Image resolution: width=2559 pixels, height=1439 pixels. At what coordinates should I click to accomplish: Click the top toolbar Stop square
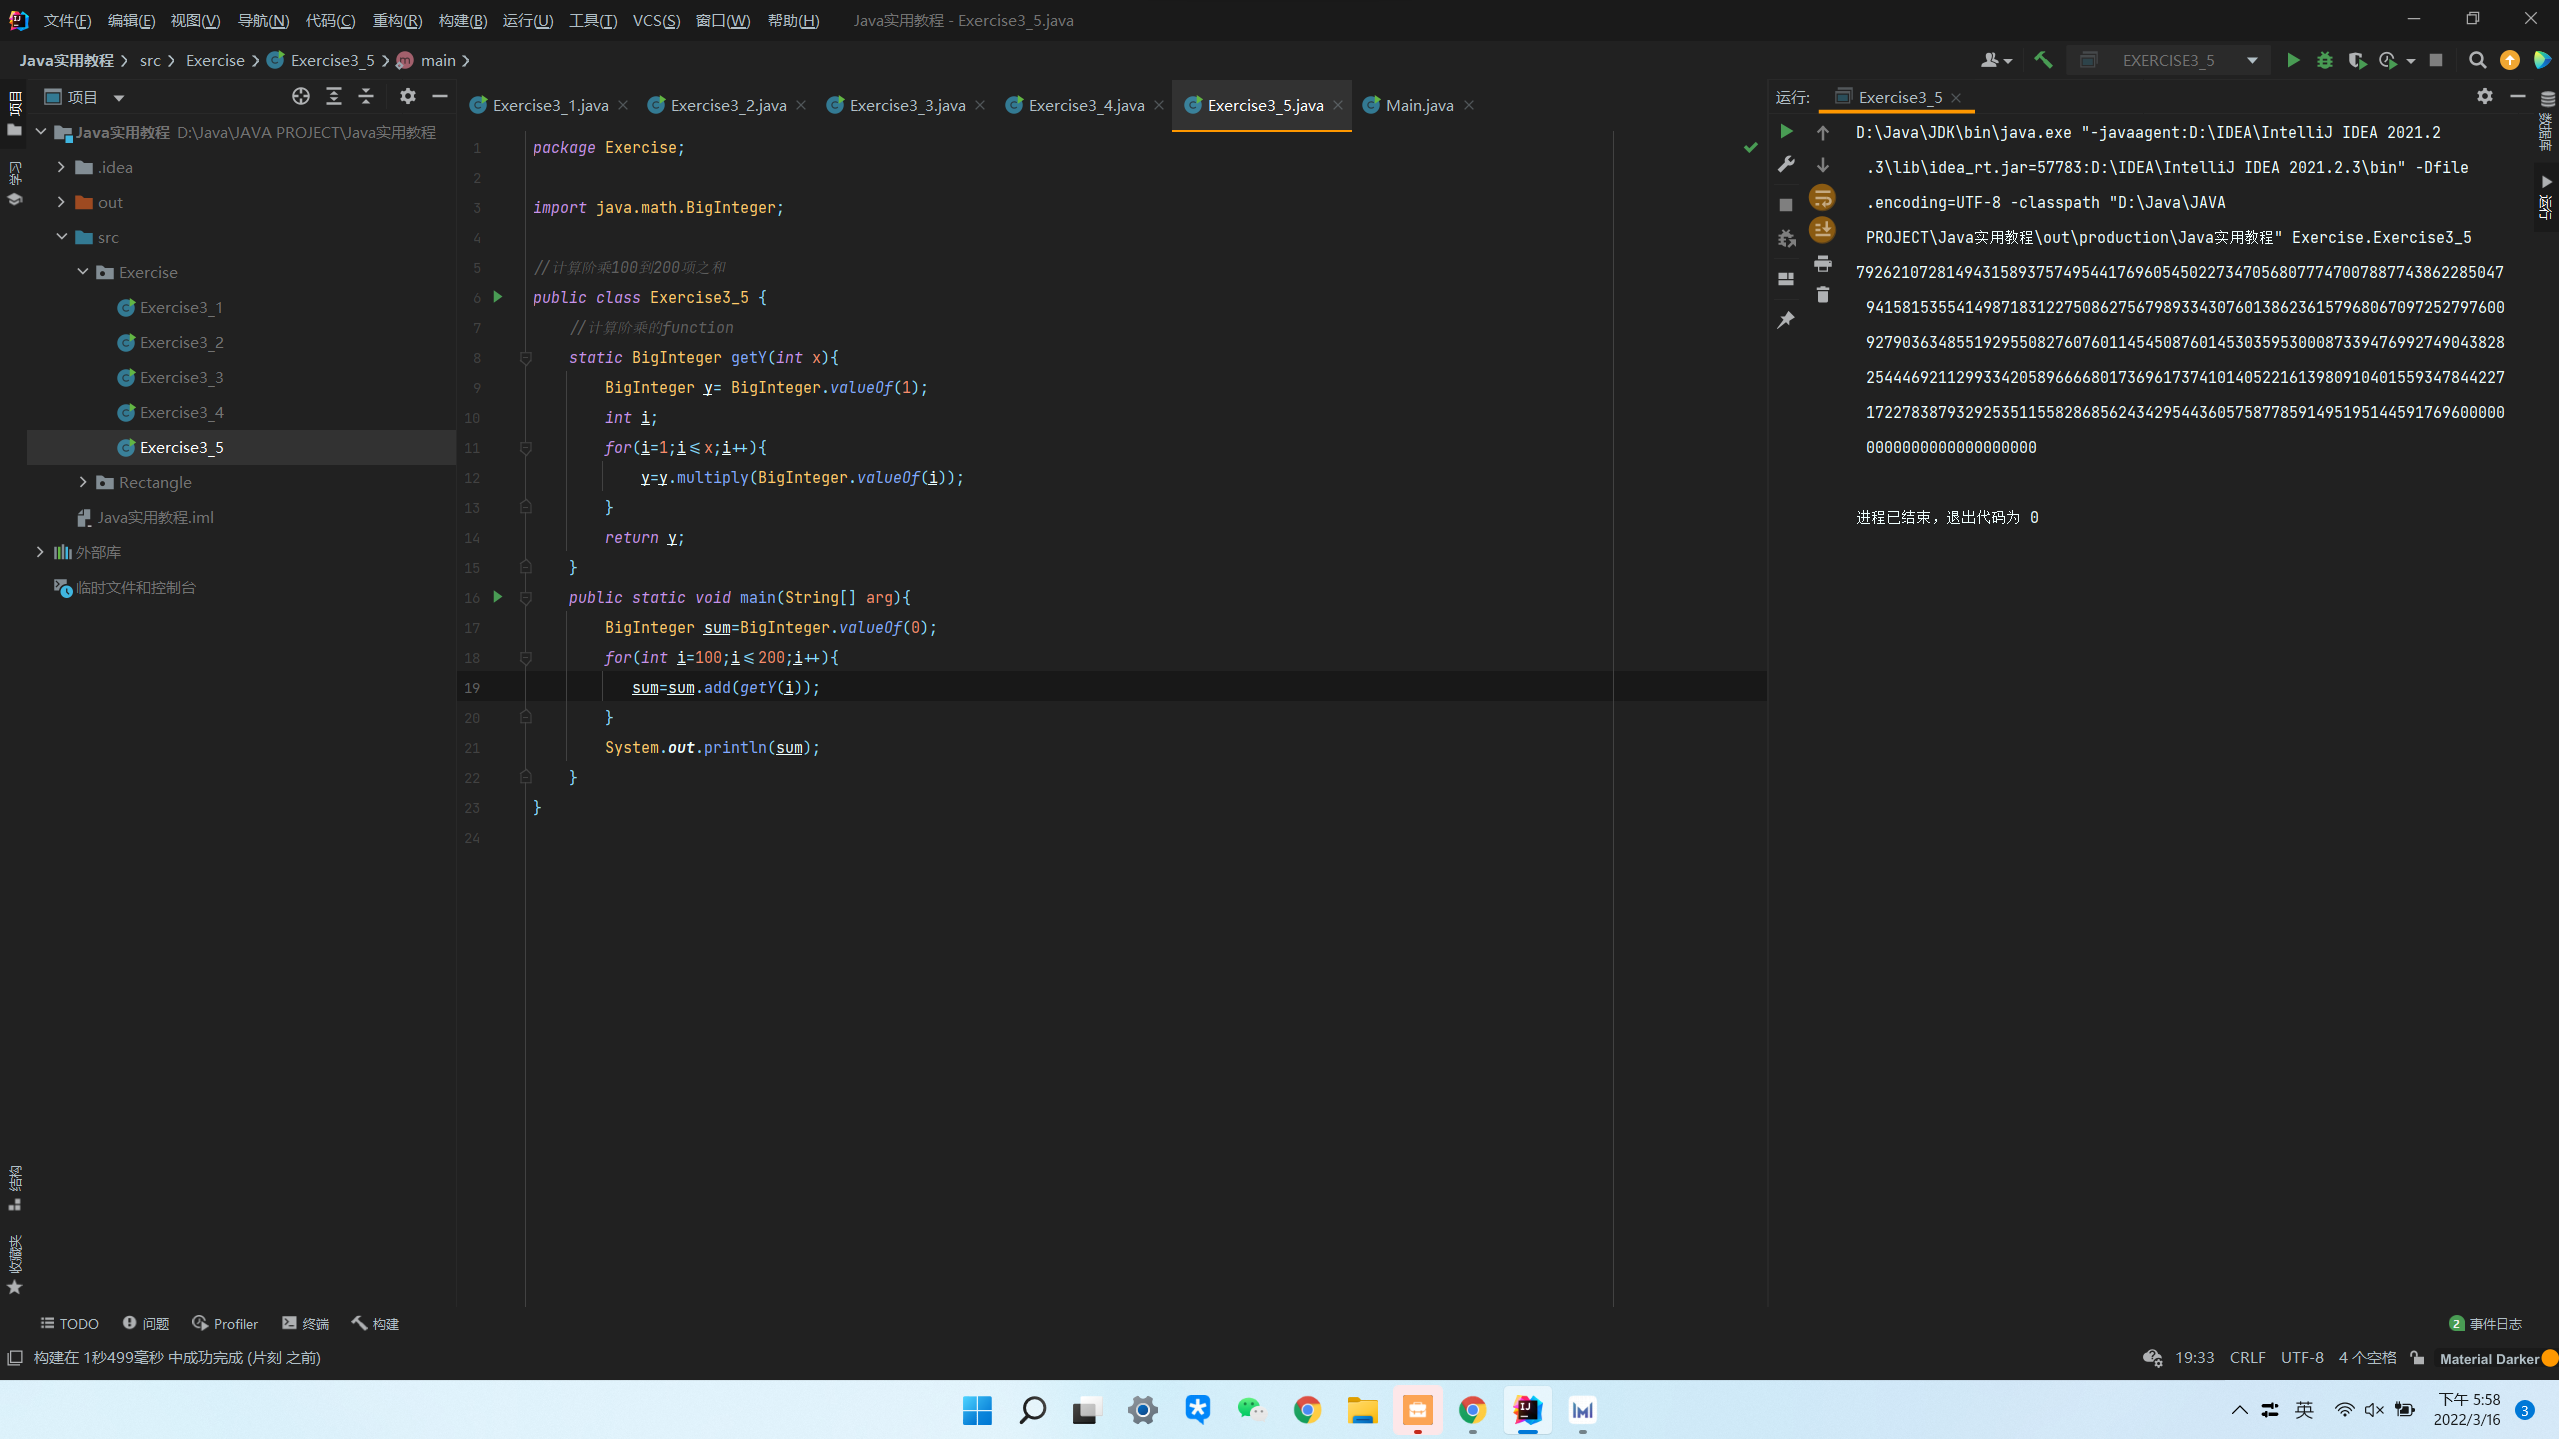[x=2436, y=60]
